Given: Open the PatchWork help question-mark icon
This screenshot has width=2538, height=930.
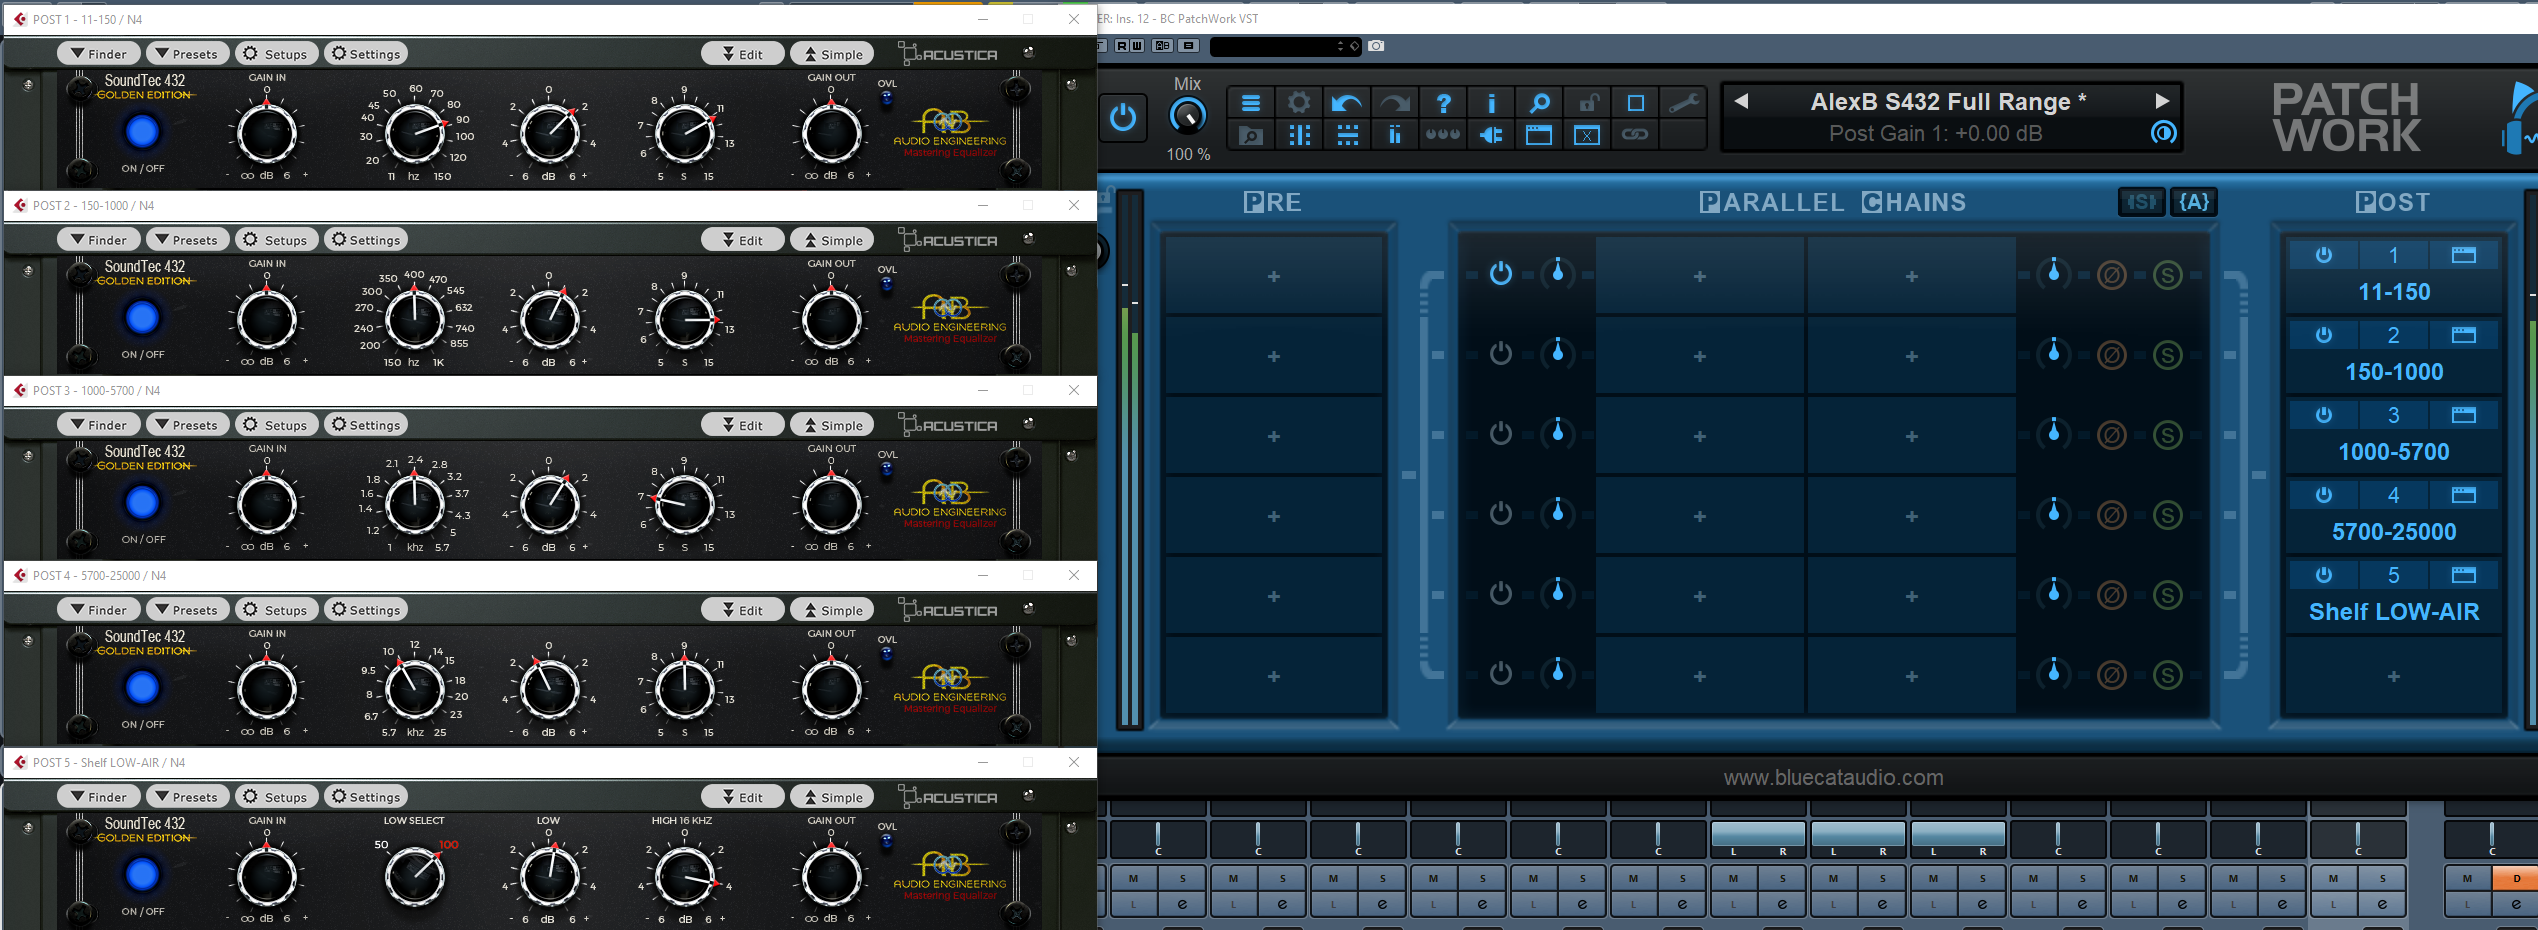Looking at the screenshot, I should pyautogui.click(x=1442, y=103).
